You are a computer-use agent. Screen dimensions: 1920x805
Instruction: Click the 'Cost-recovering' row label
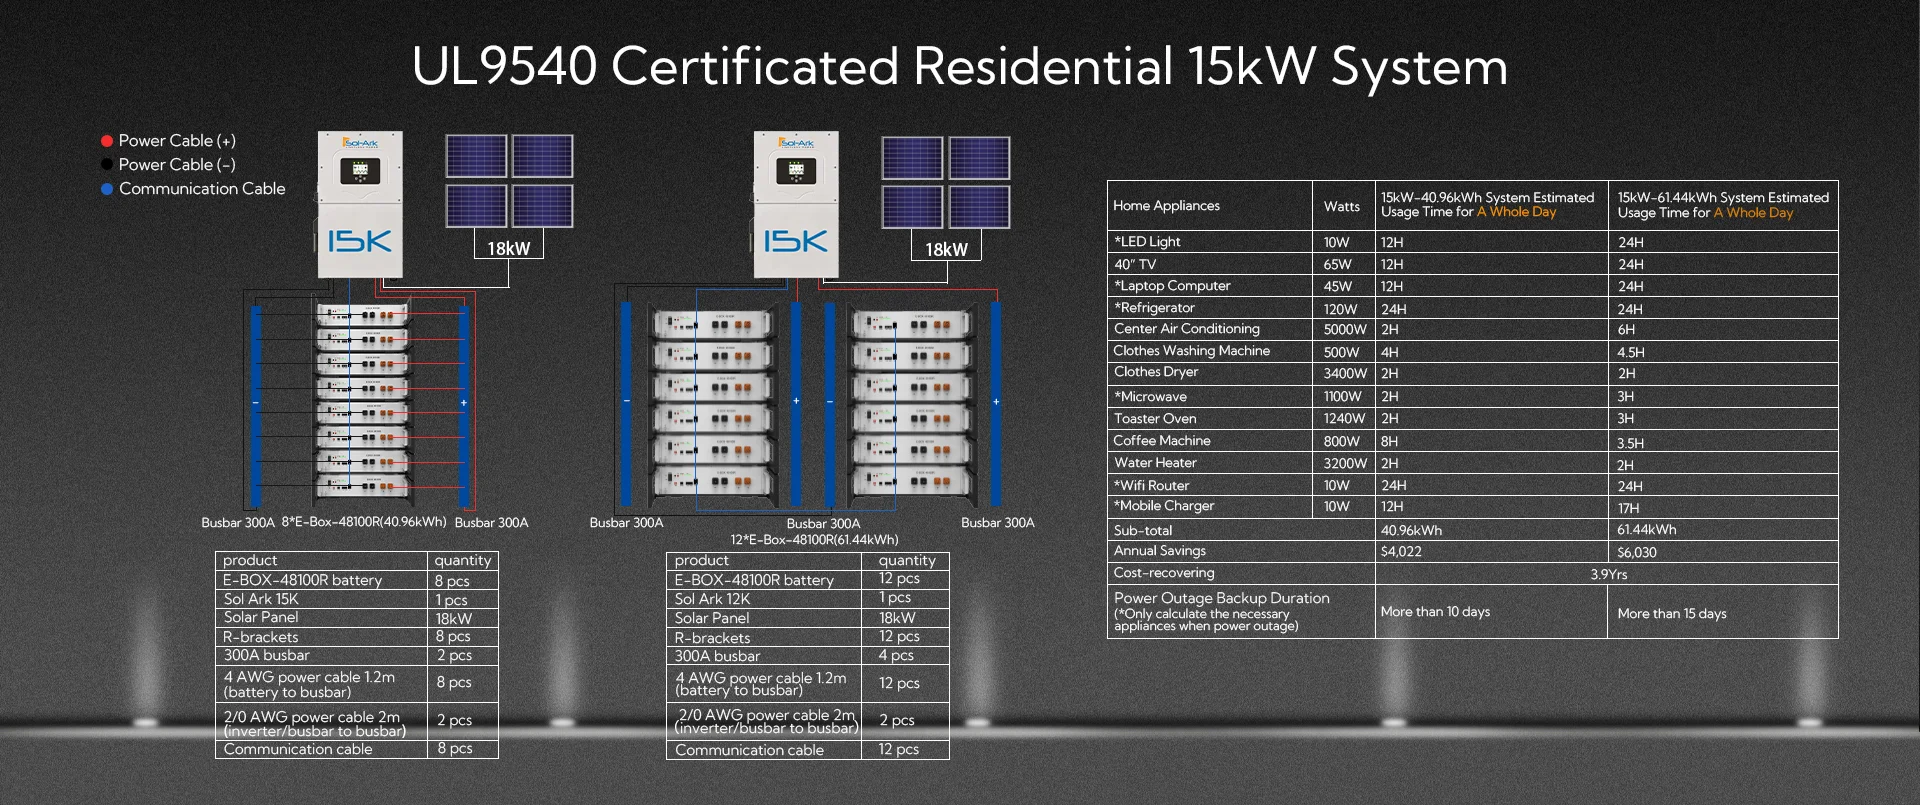point(1164,573)
